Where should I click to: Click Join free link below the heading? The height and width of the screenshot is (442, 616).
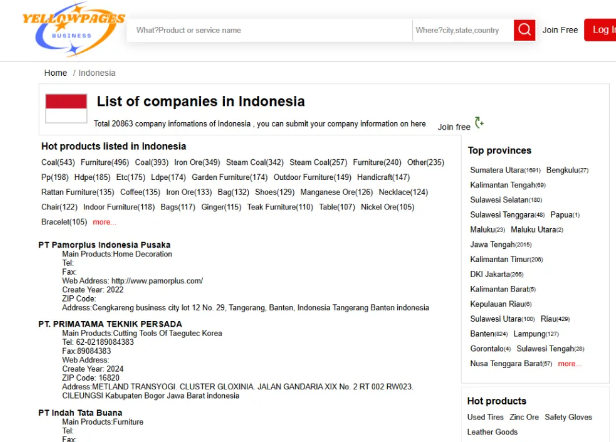click(x=454, y=127)
